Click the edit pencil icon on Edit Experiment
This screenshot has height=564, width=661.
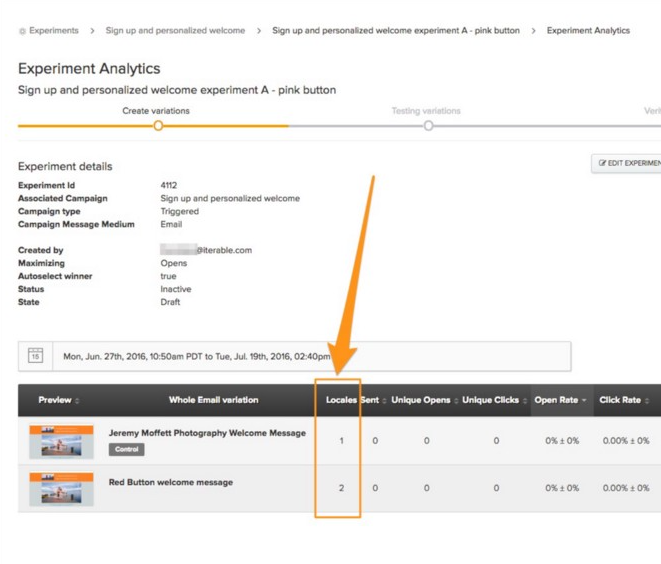[602, 163]
